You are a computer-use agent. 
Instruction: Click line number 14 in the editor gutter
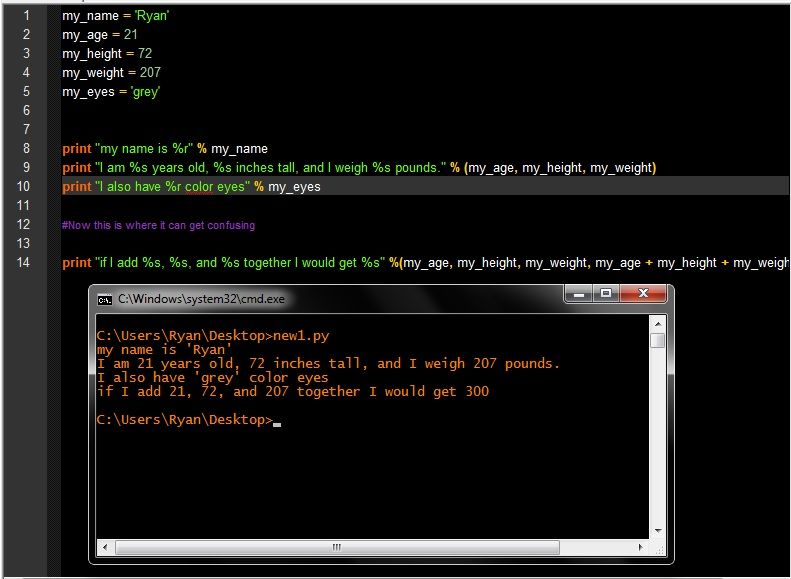pyautogui.click(x=26, y=263)
